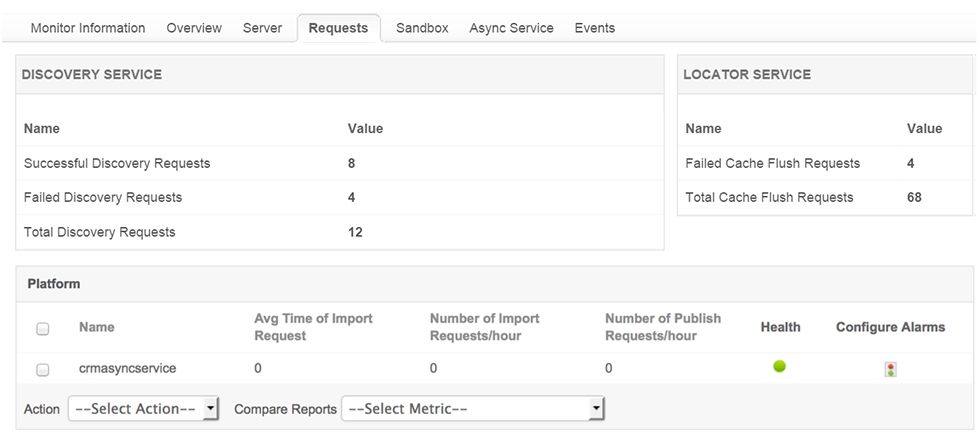Click the Avg Time of Import Request header
The image size is (980, 444).
pos(313,327)
